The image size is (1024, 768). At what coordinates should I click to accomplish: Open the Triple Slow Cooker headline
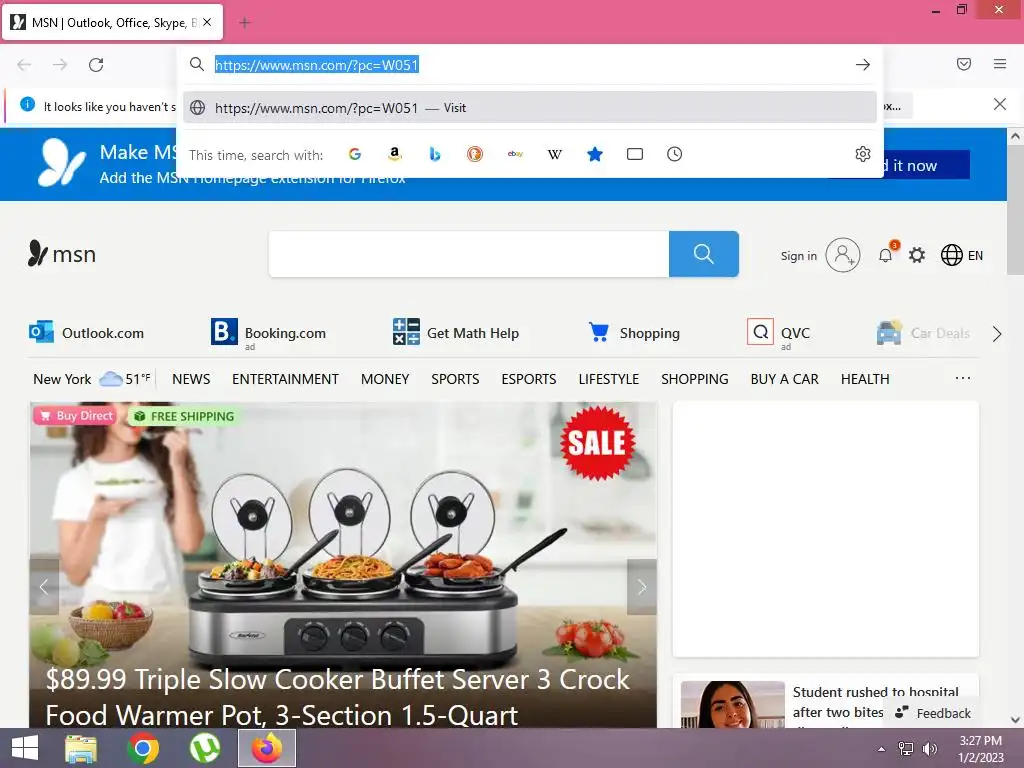pyautogui.click(x=338, y=696)
